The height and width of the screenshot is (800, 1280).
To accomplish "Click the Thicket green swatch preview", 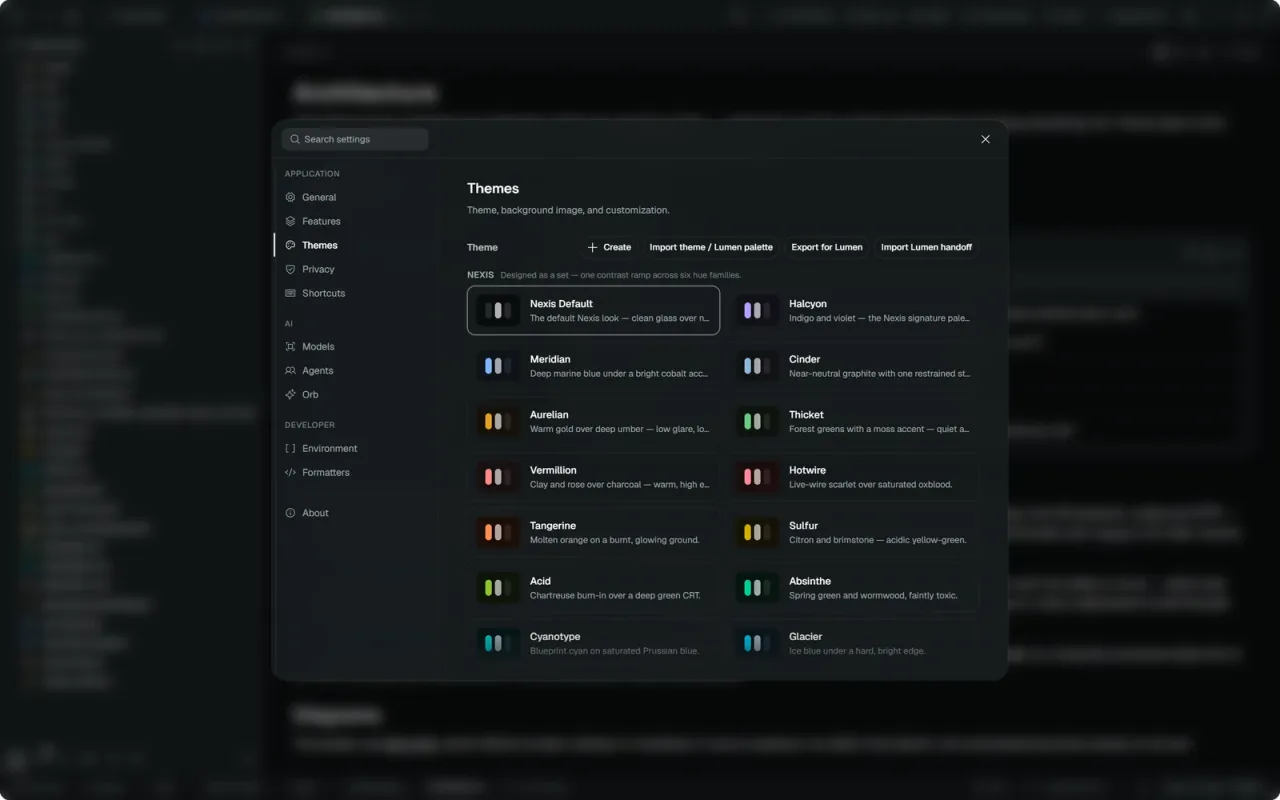I will point(757,421).
